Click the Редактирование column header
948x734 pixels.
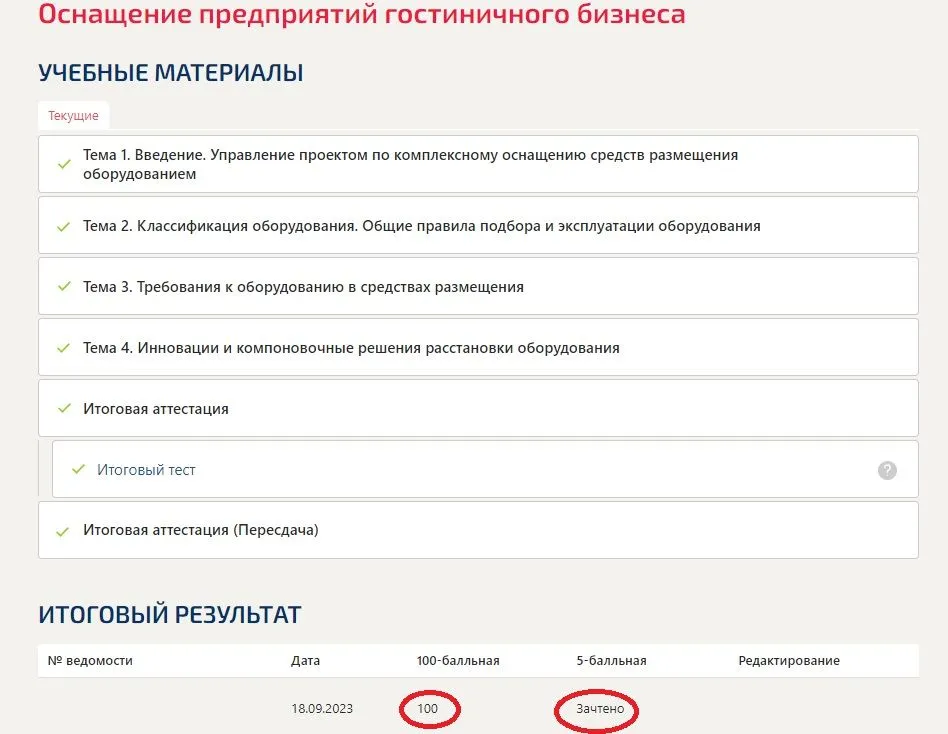[x=788, y=661]
